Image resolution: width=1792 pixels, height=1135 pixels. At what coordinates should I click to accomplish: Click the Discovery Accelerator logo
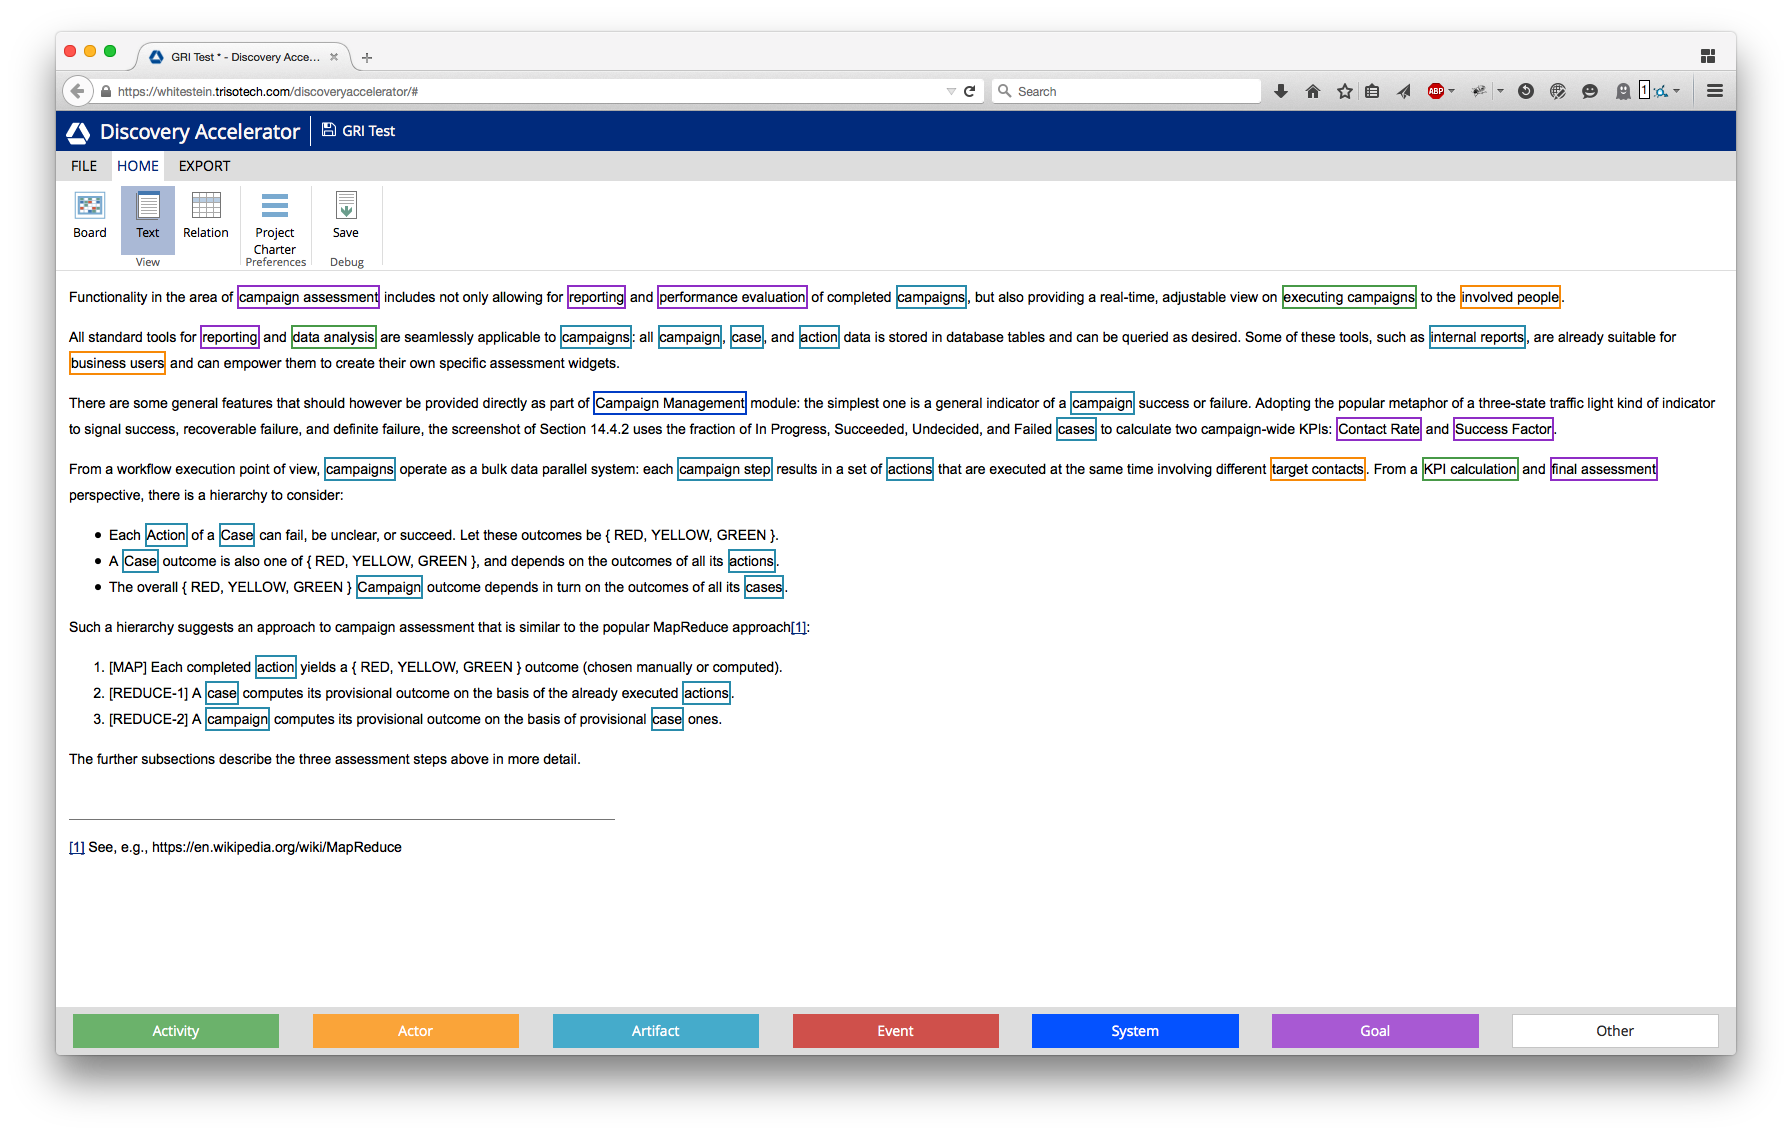tap(78, 132)
